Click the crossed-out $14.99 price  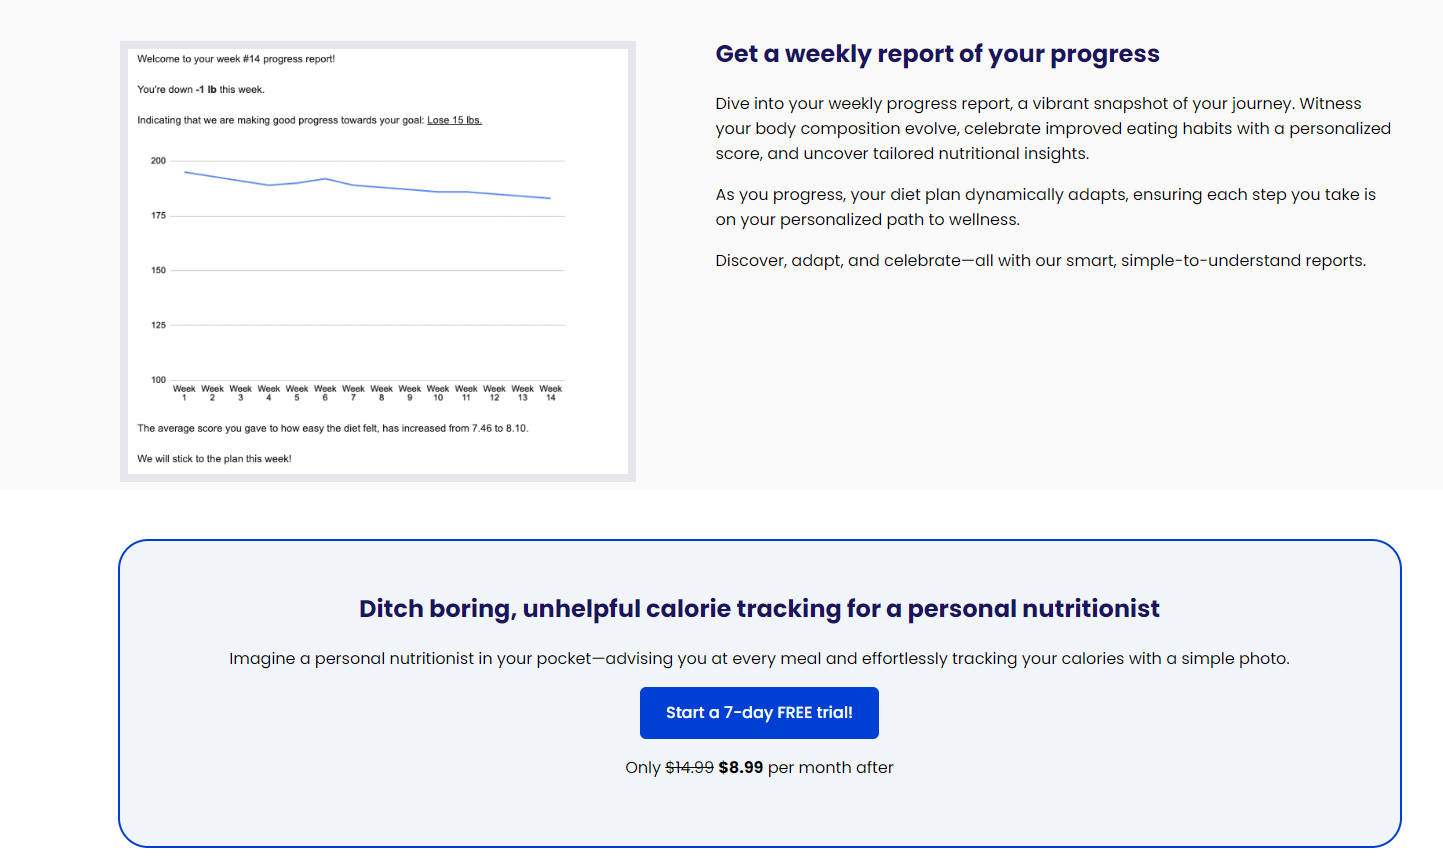pos(689,768)
